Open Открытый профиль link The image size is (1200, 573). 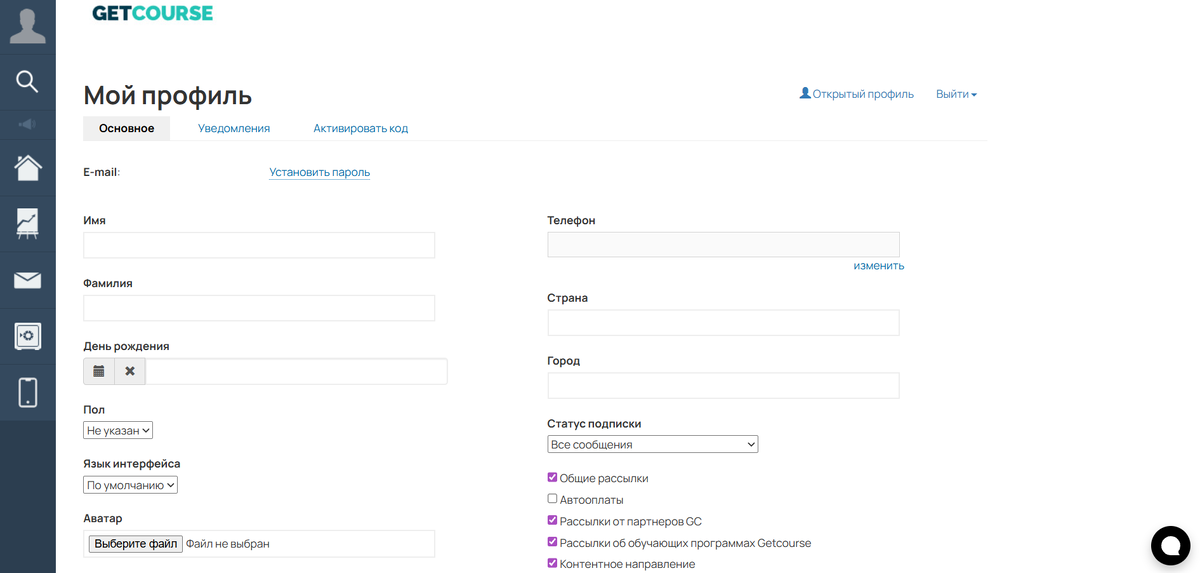(x=857, y=94)
